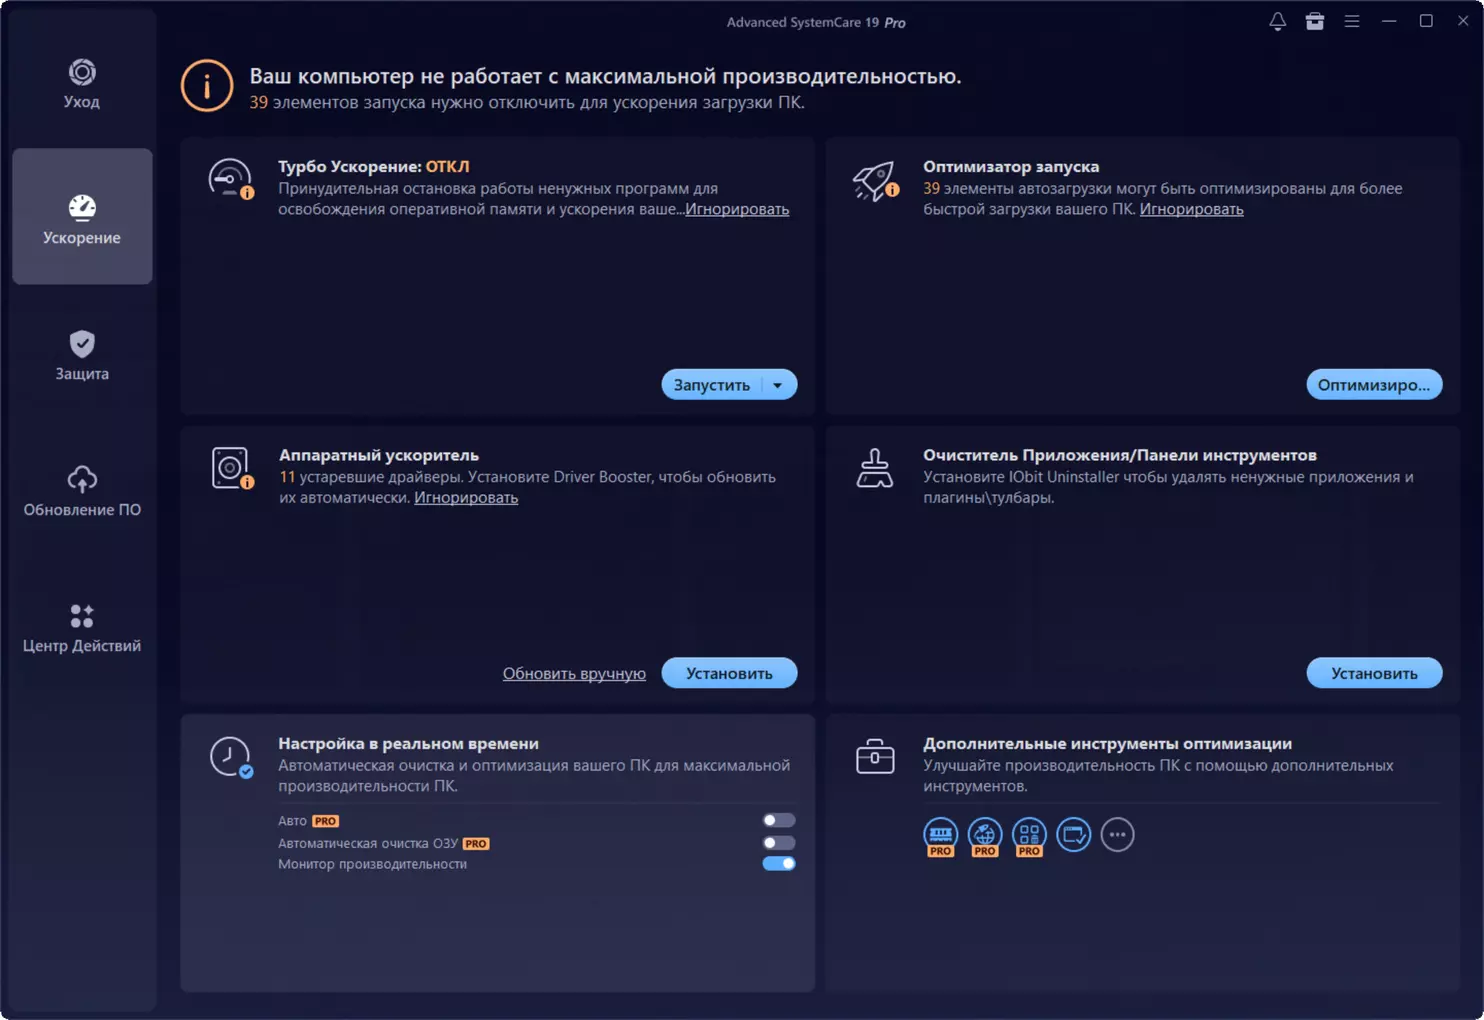Minimize the Advanced SystemCare window
Screen dimensions: 1484x1020
1389,21
